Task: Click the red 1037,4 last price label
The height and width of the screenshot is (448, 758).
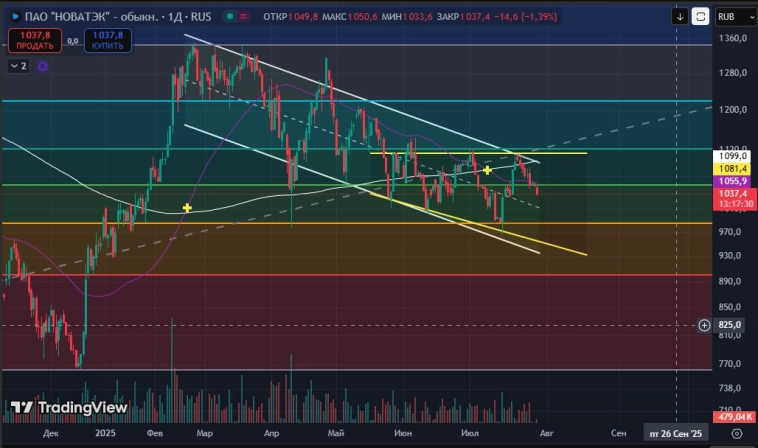Action: click(735, 199)
